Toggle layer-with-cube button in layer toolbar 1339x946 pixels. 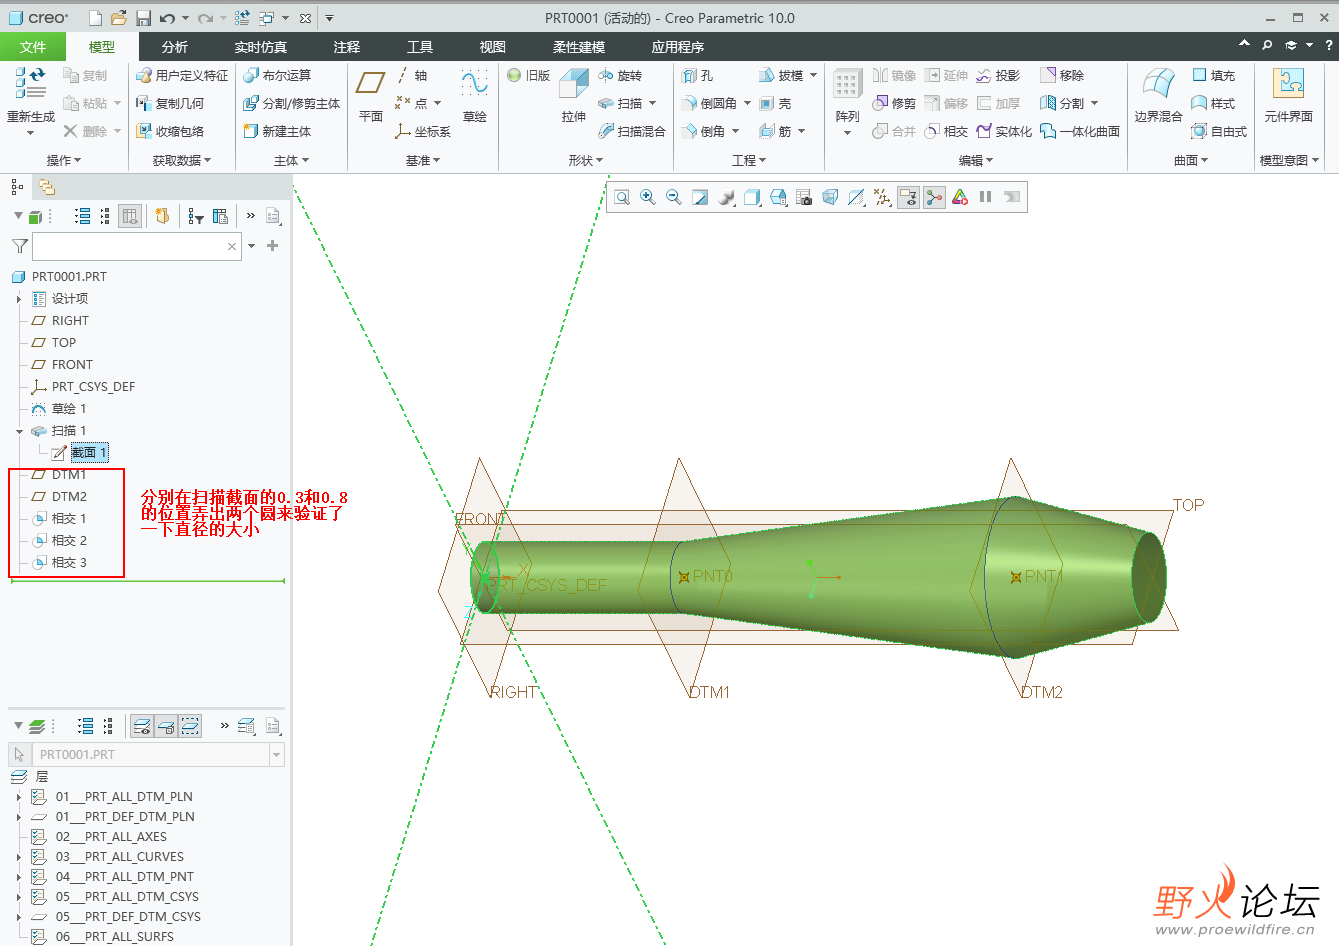click(x=167, y=726)
